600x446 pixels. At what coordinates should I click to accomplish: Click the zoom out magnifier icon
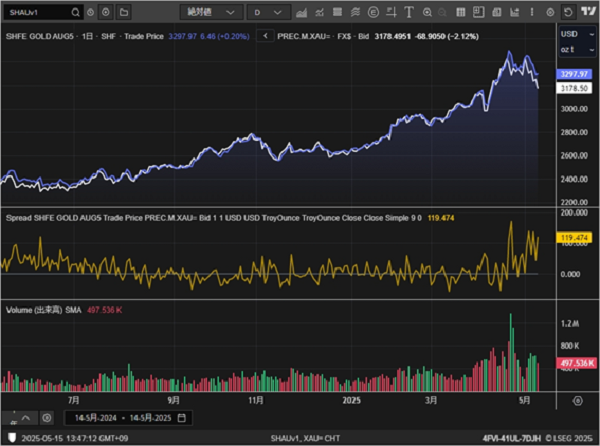pos(442,13)
